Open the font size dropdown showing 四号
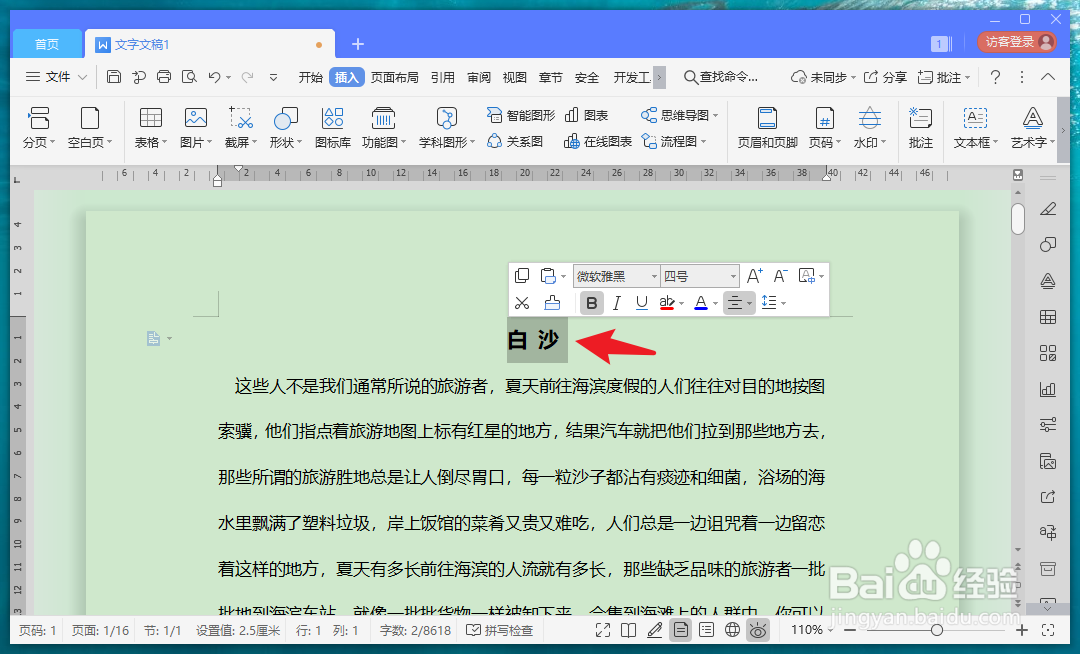The width and height of the screenshot is (1080, 654). tap(733, 275)
